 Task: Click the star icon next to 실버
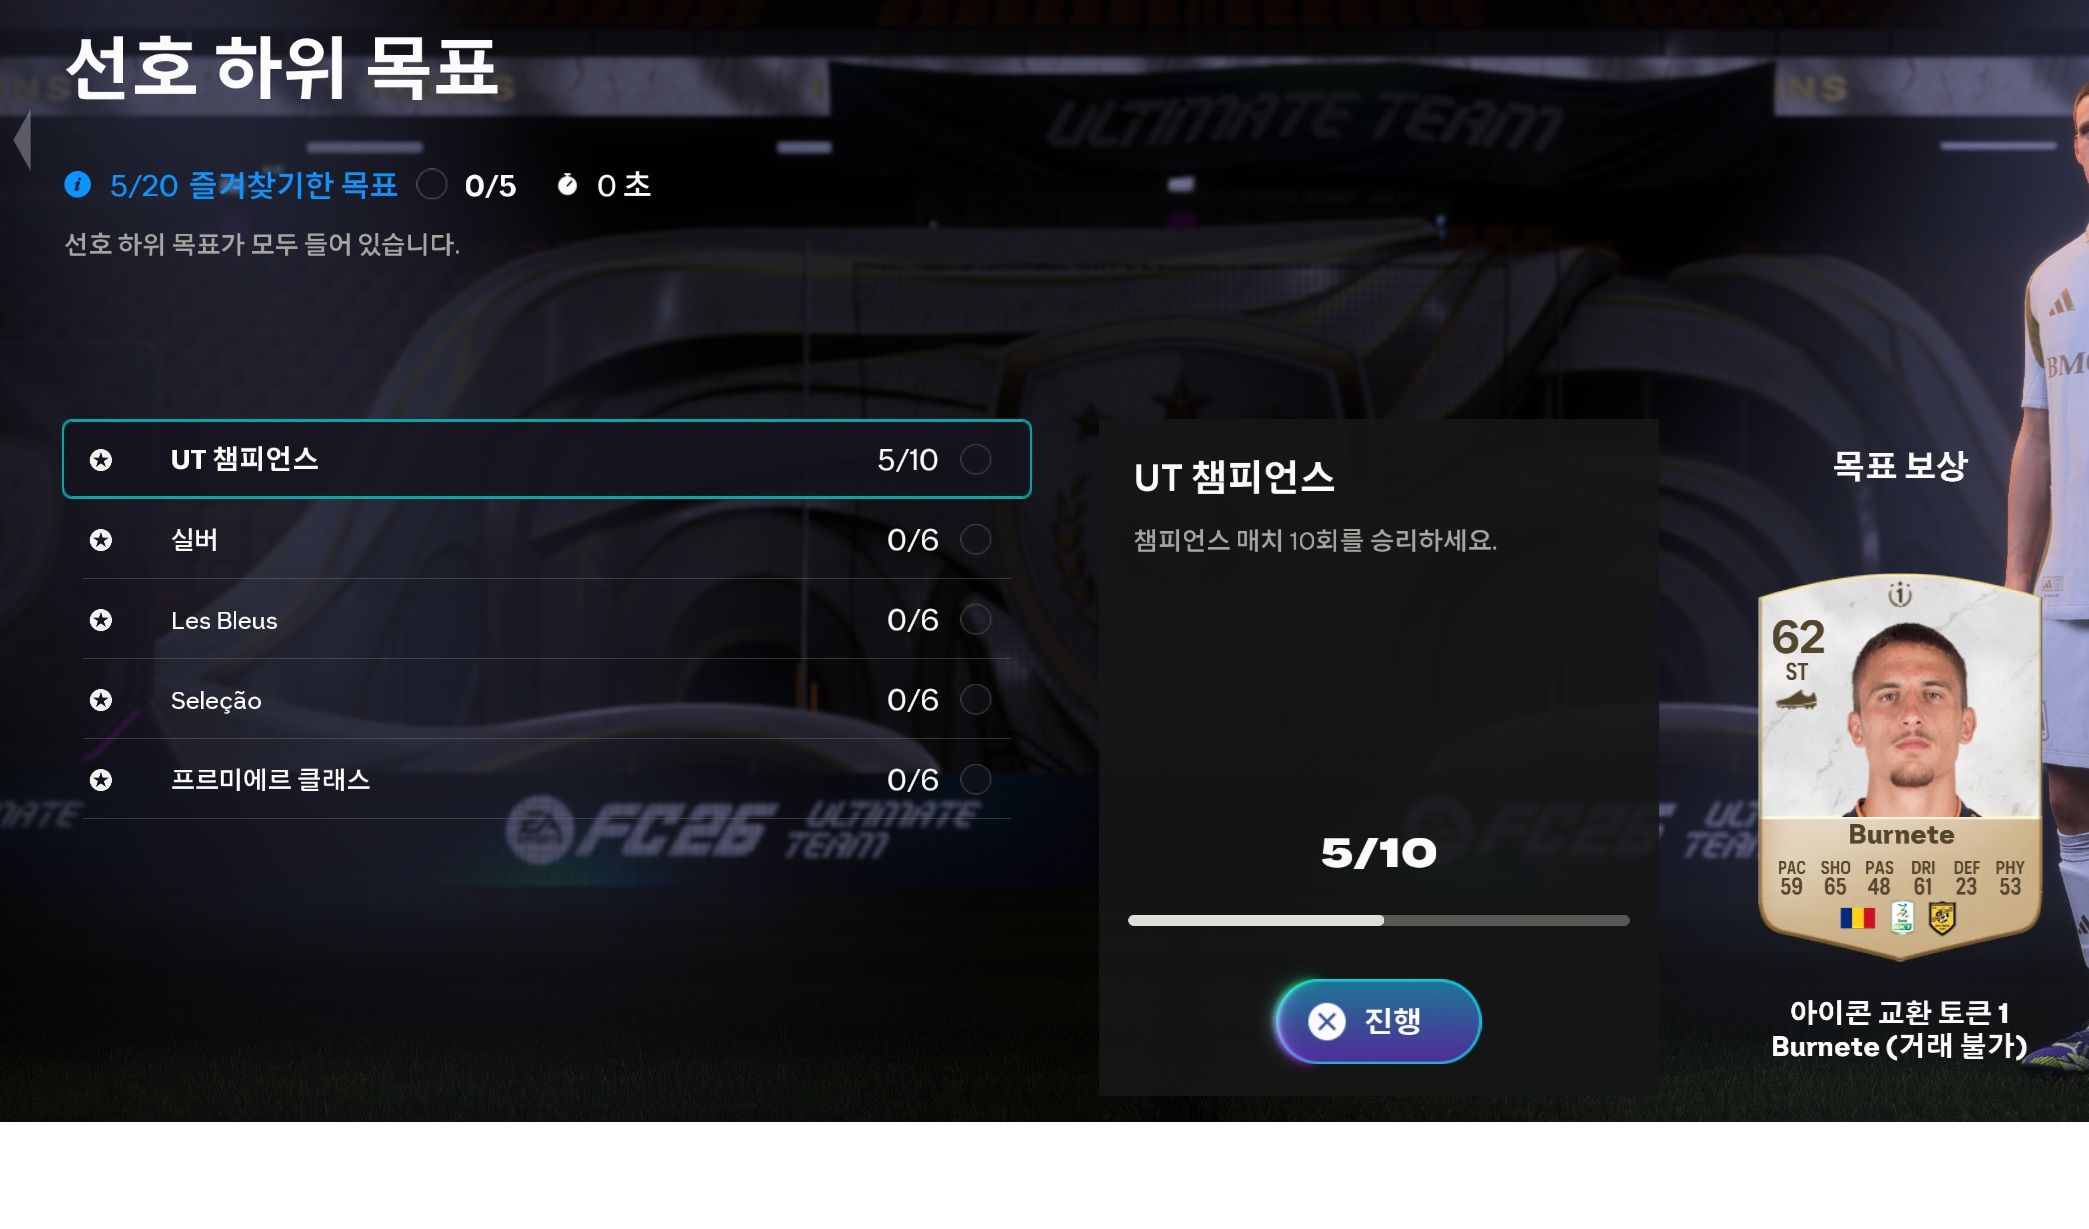click(x=101, y=540)
